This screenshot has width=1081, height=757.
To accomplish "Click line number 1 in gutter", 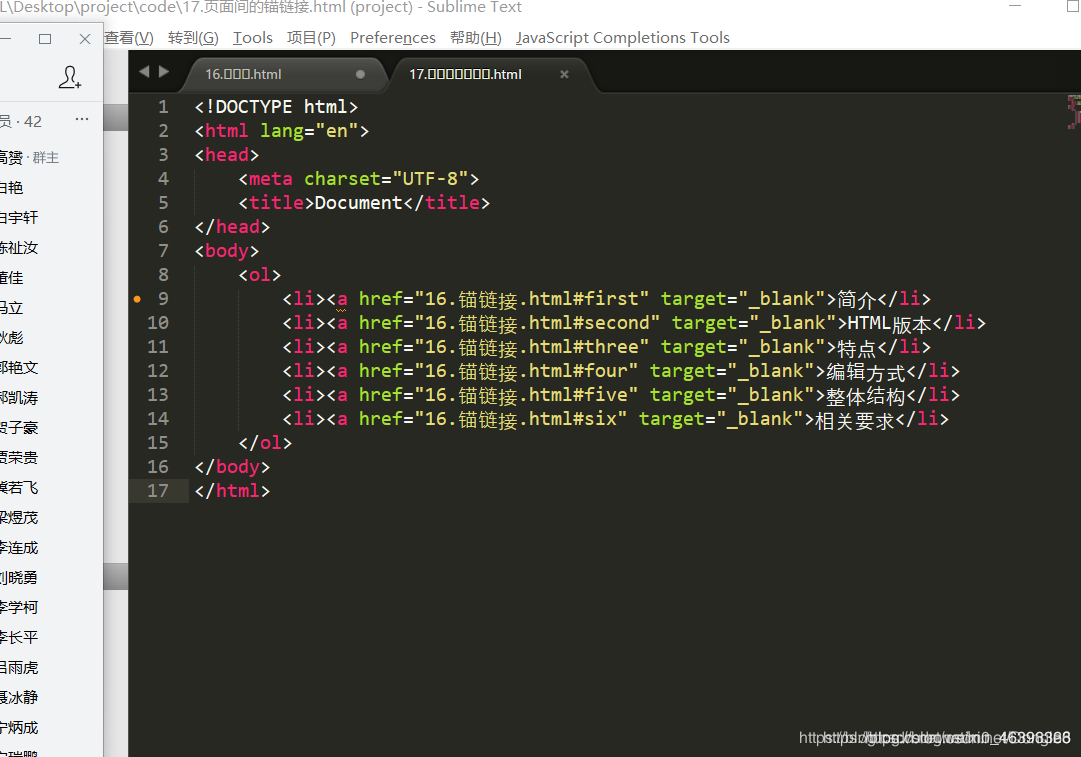I will click(163, 107).
